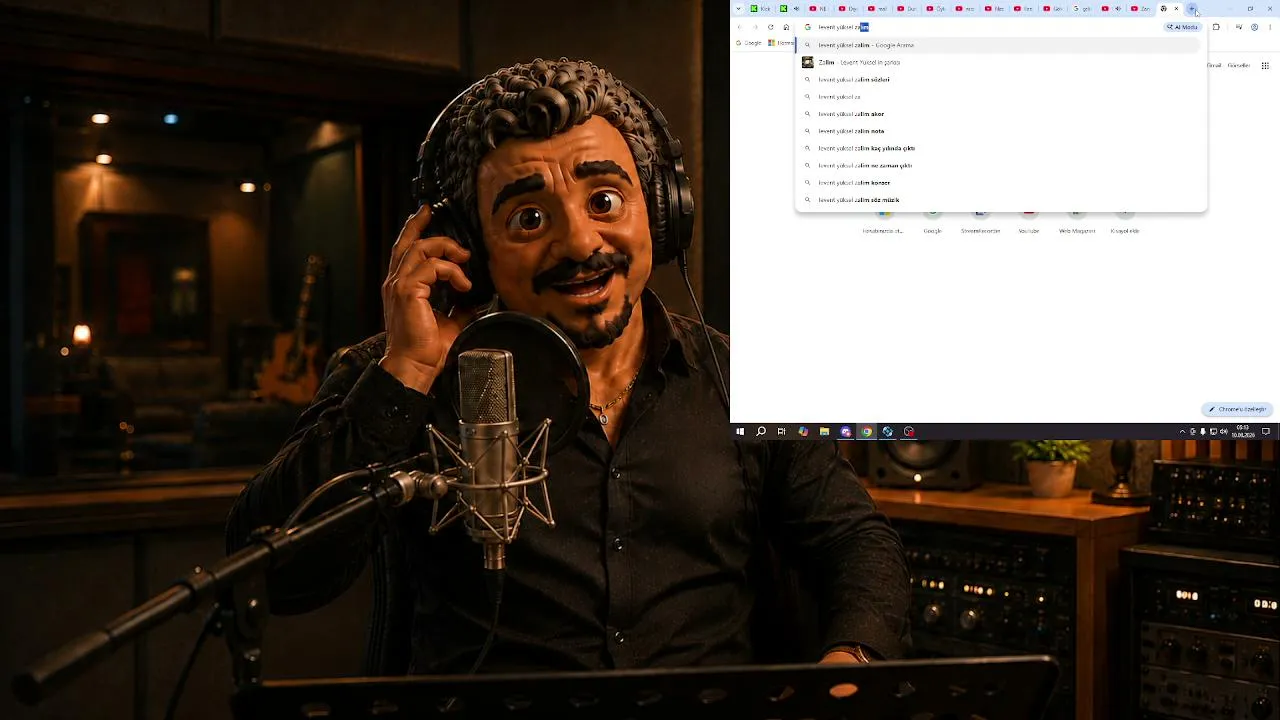Open the microphone icon in system tray
The width and height of the screenshot is (1280, 720).
point(1203,432)
